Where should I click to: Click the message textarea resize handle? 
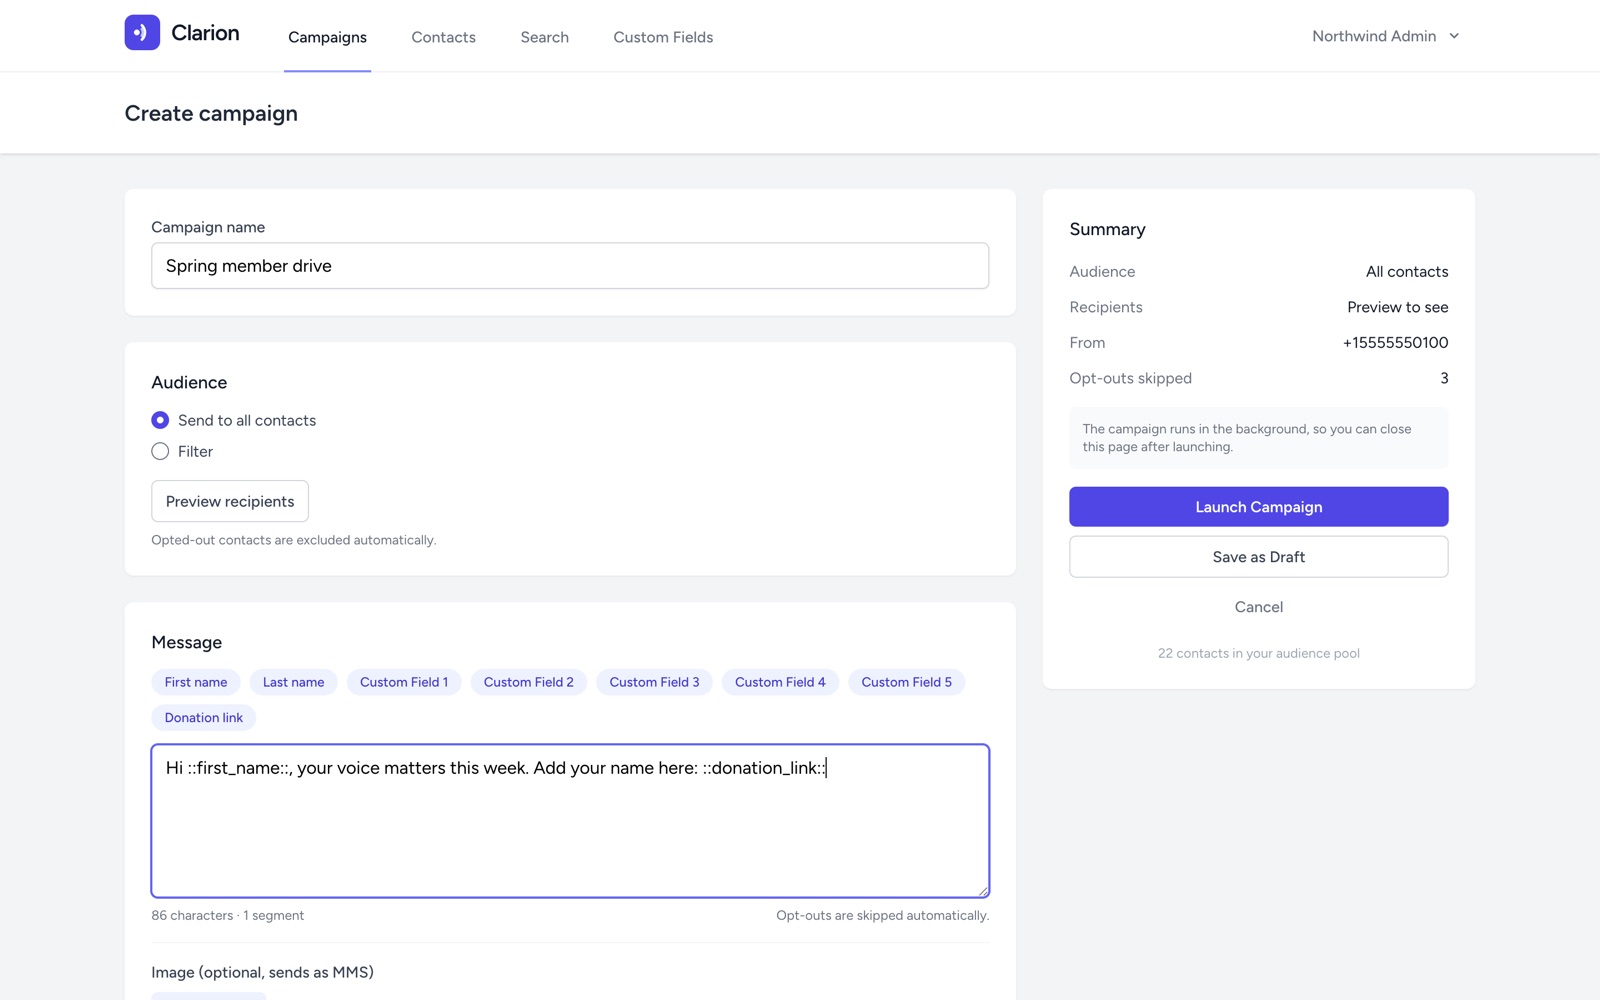coord(983,891)
